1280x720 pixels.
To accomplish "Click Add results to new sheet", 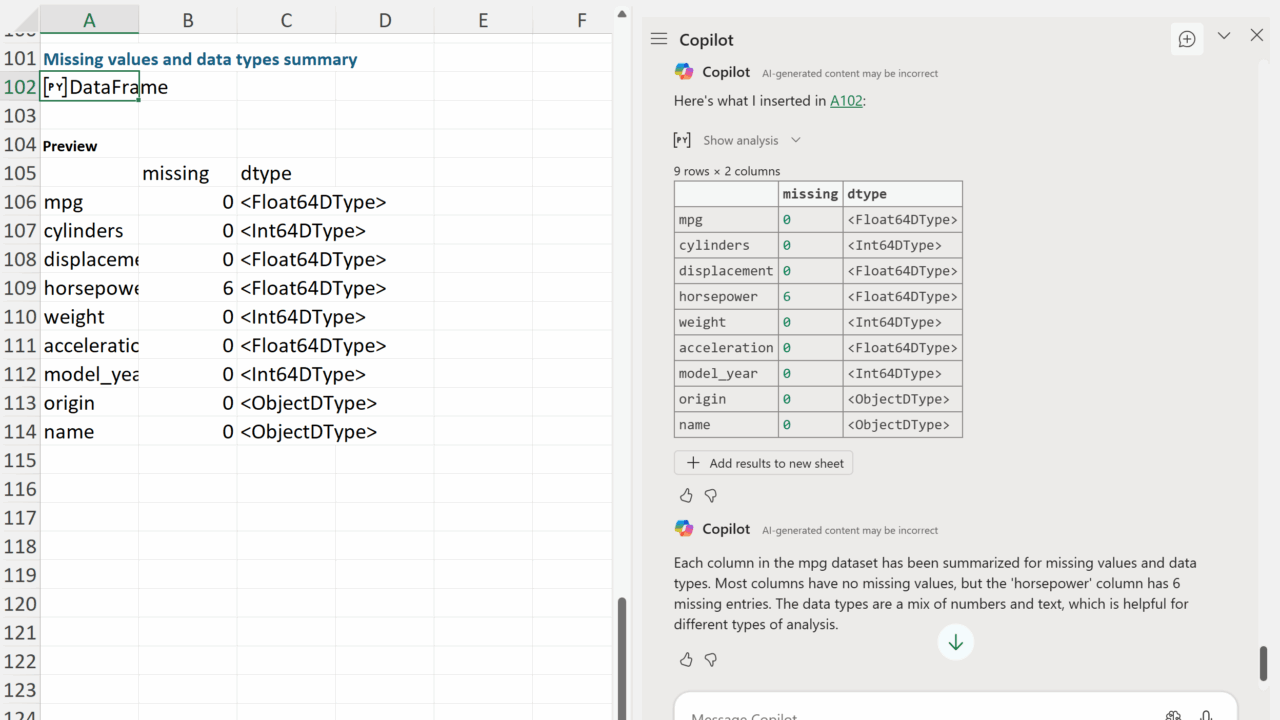I will (764, 463).
